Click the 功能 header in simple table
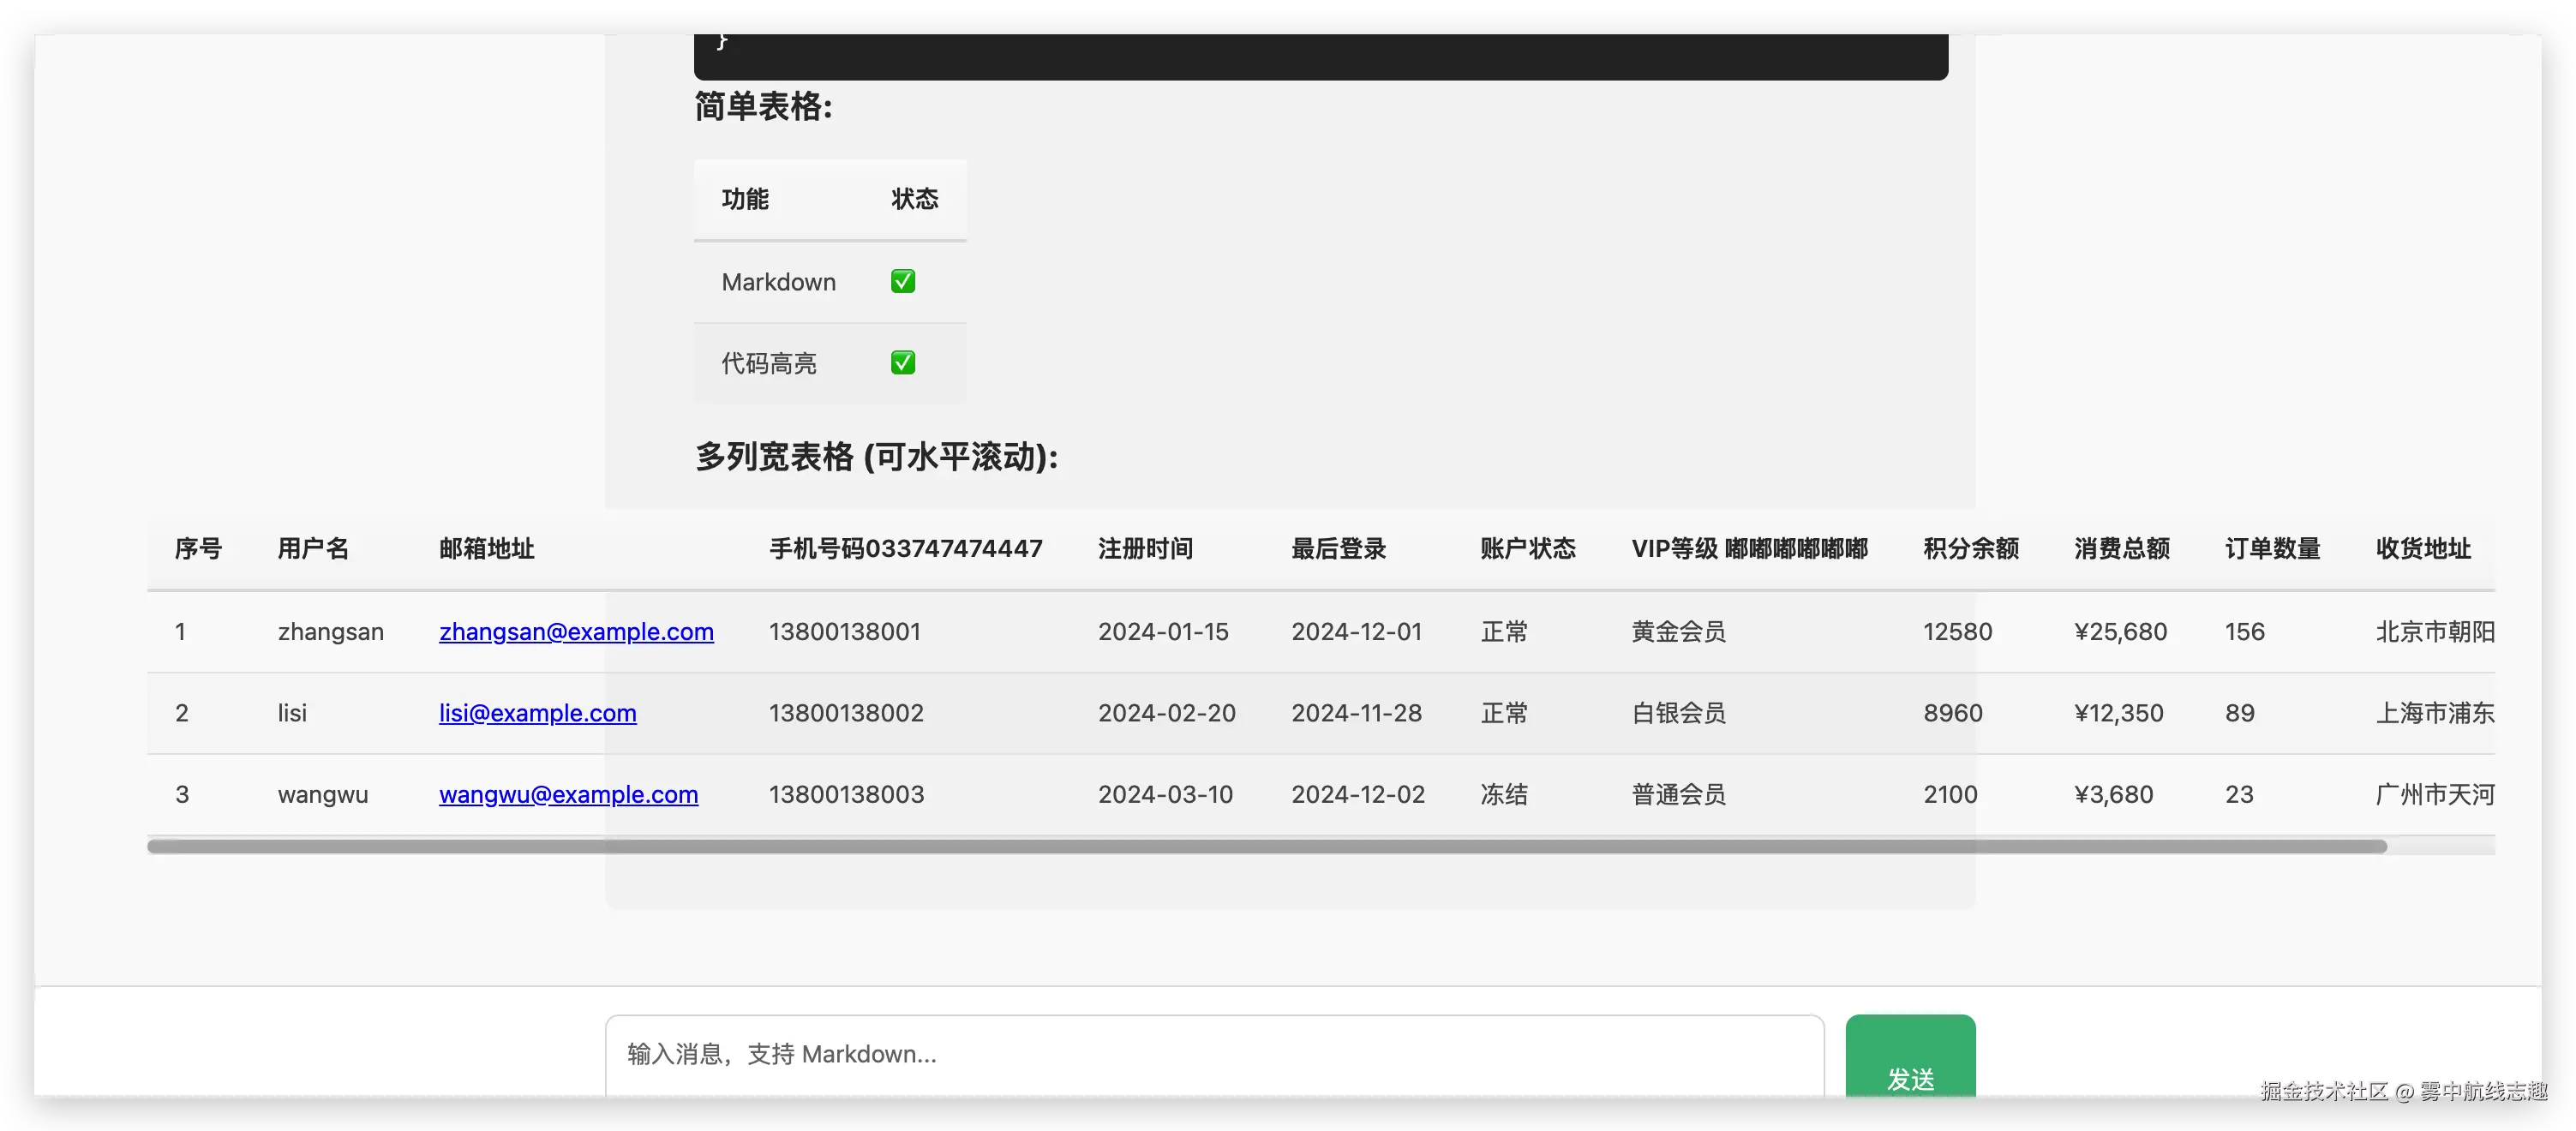The height and width of the screenshot is (1131, 2576). [745, 199]
